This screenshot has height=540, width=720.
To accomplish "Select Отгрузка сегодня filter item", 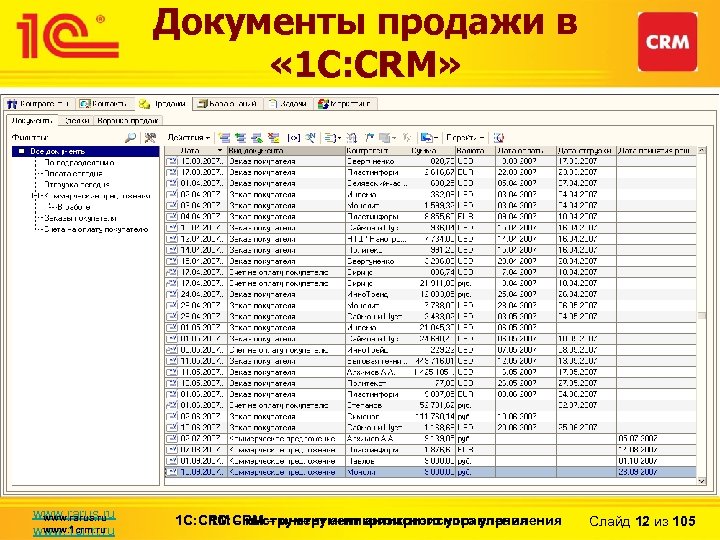I will click(77, 185).
